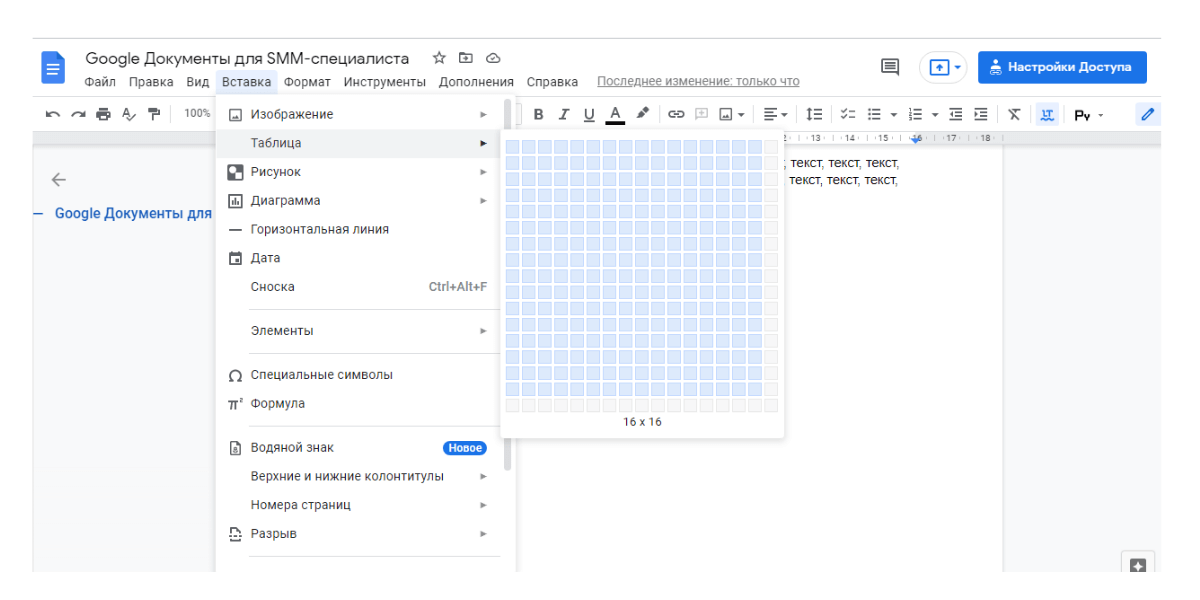Click the spelling check icon
The image size is (1200, 600).
point(128,114)
